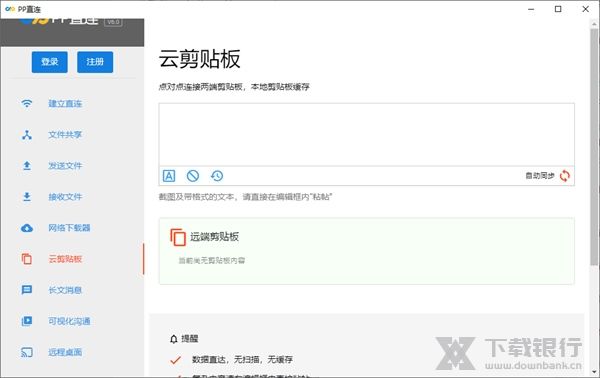Click the upload icon beside 发送文件

[x=27, y=166]
